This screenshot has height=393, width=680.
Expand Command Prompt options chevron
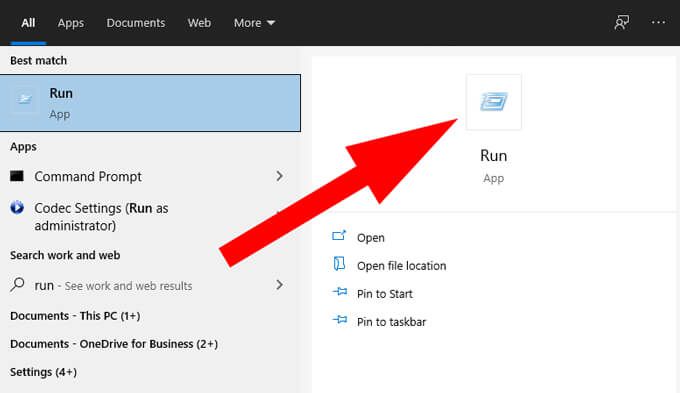tap(279, 176)
